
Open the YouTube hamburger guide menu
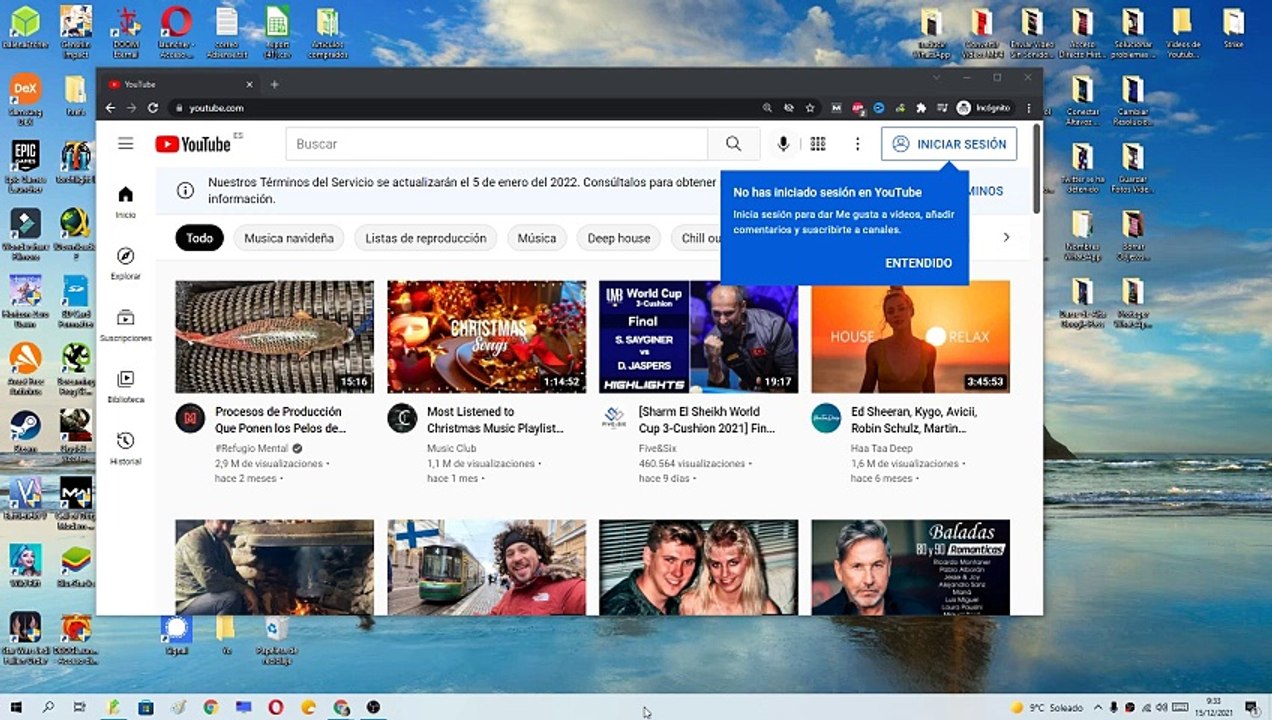click(x=125, y=144)
